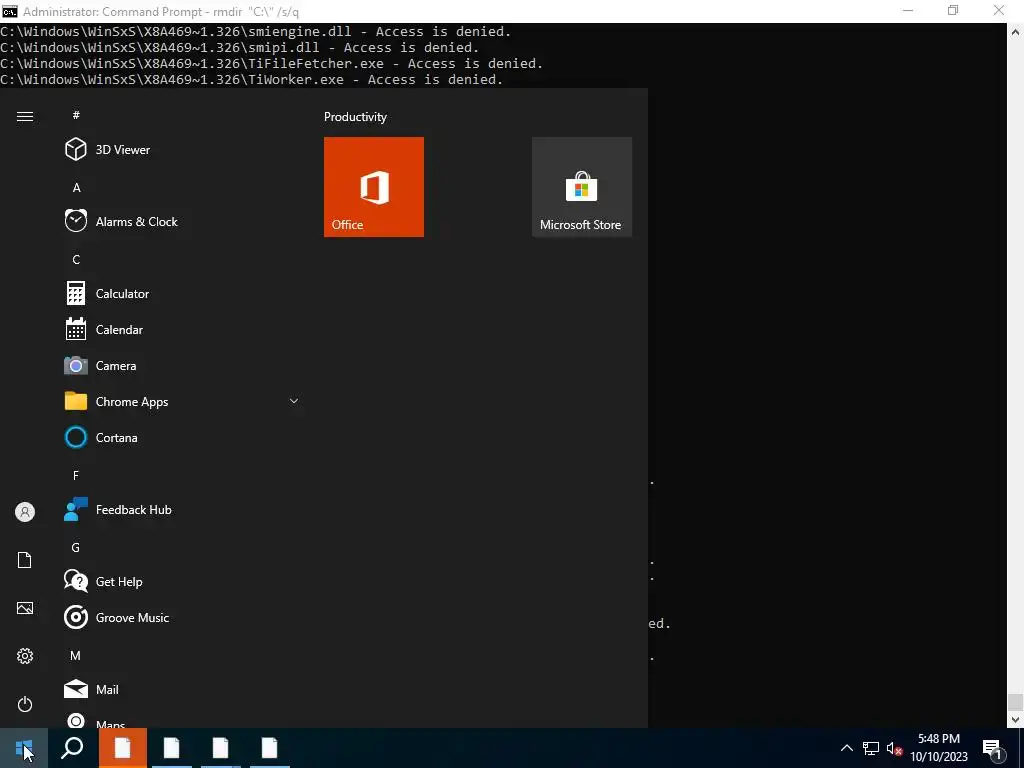Launch the Camera app
Viewport: 1024px width, 768px height.
pyautogui.click(x=182, y=366)
